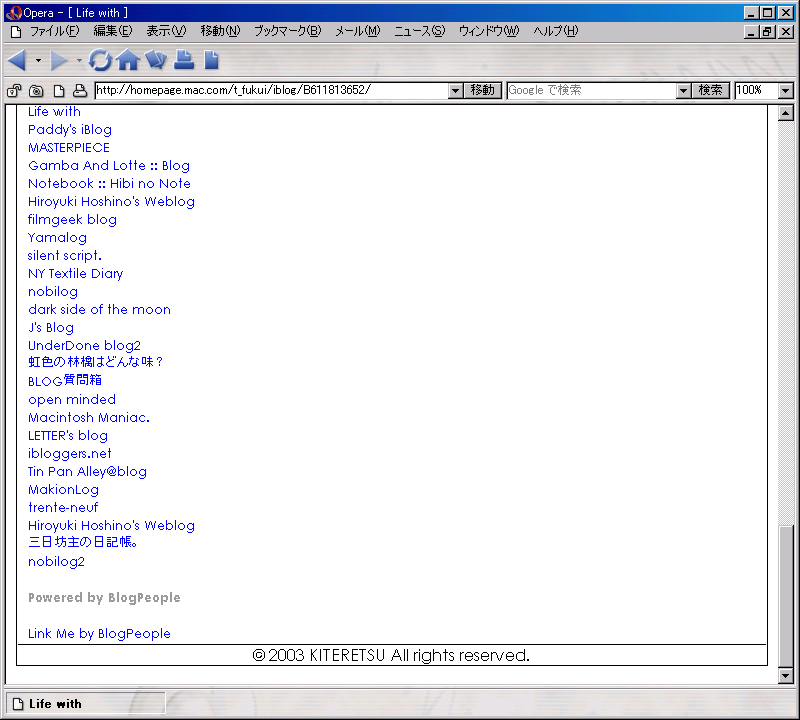Open the ブックマーク(B) menu
Image resolution: width=800 pixels, height=720 pixels.
coord(288,31)
